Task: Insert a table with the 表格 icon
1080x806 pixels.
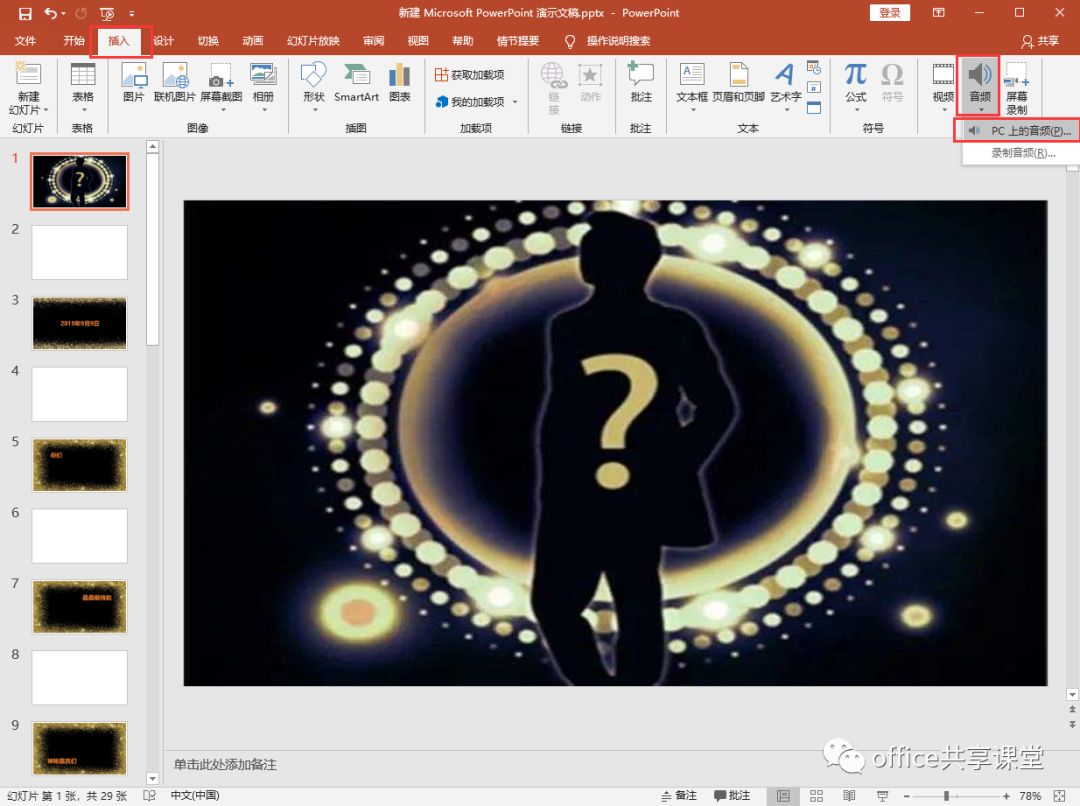Action: pyautogui.click(x=83, y=74)
